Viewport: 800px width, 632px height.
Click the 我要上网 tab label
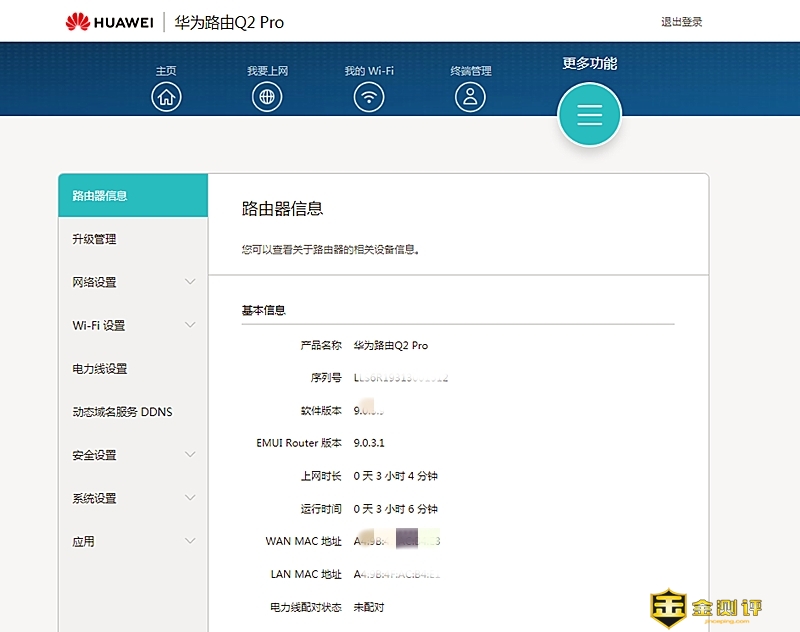point(267,71)
